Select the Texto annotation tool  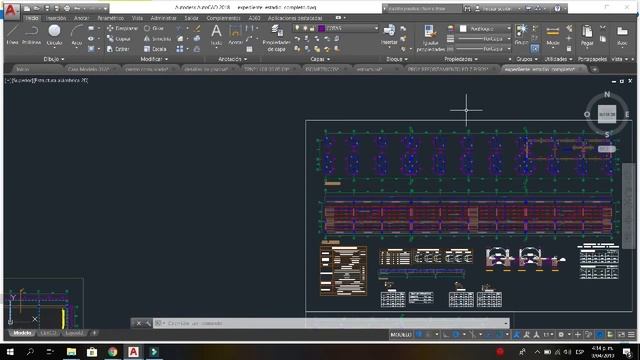pyautogui.click(x=216, y=35)
